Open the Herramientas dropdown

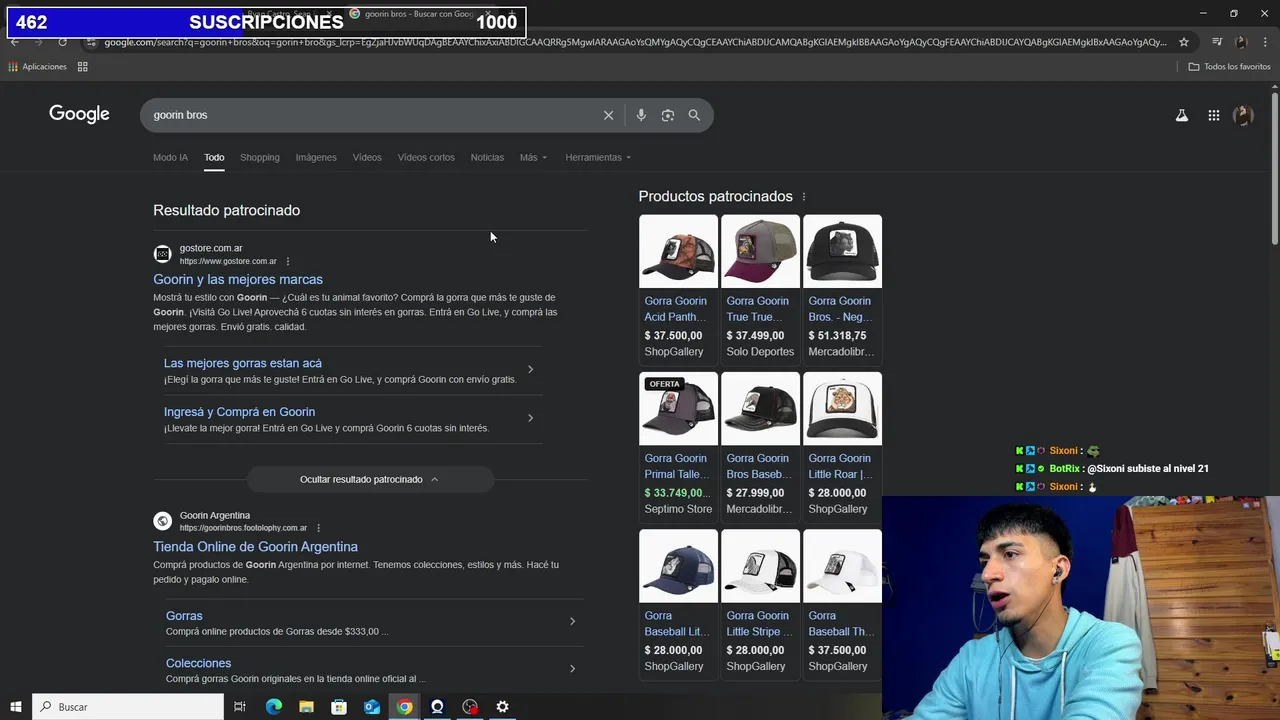pos(598,157)
